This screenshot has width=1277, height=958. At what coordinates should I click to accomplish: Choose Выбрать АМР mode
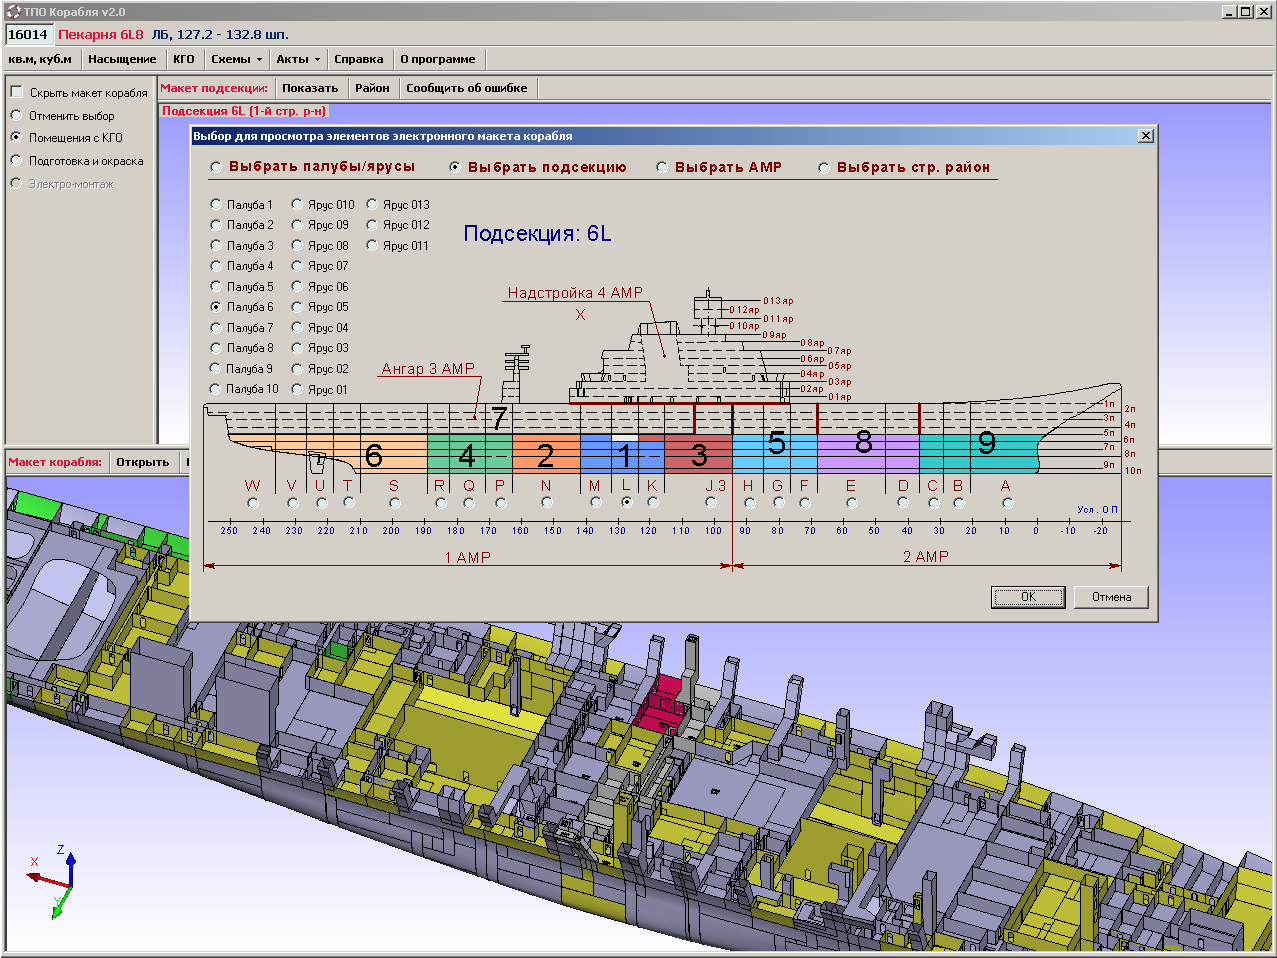click(x=662, y=167)
